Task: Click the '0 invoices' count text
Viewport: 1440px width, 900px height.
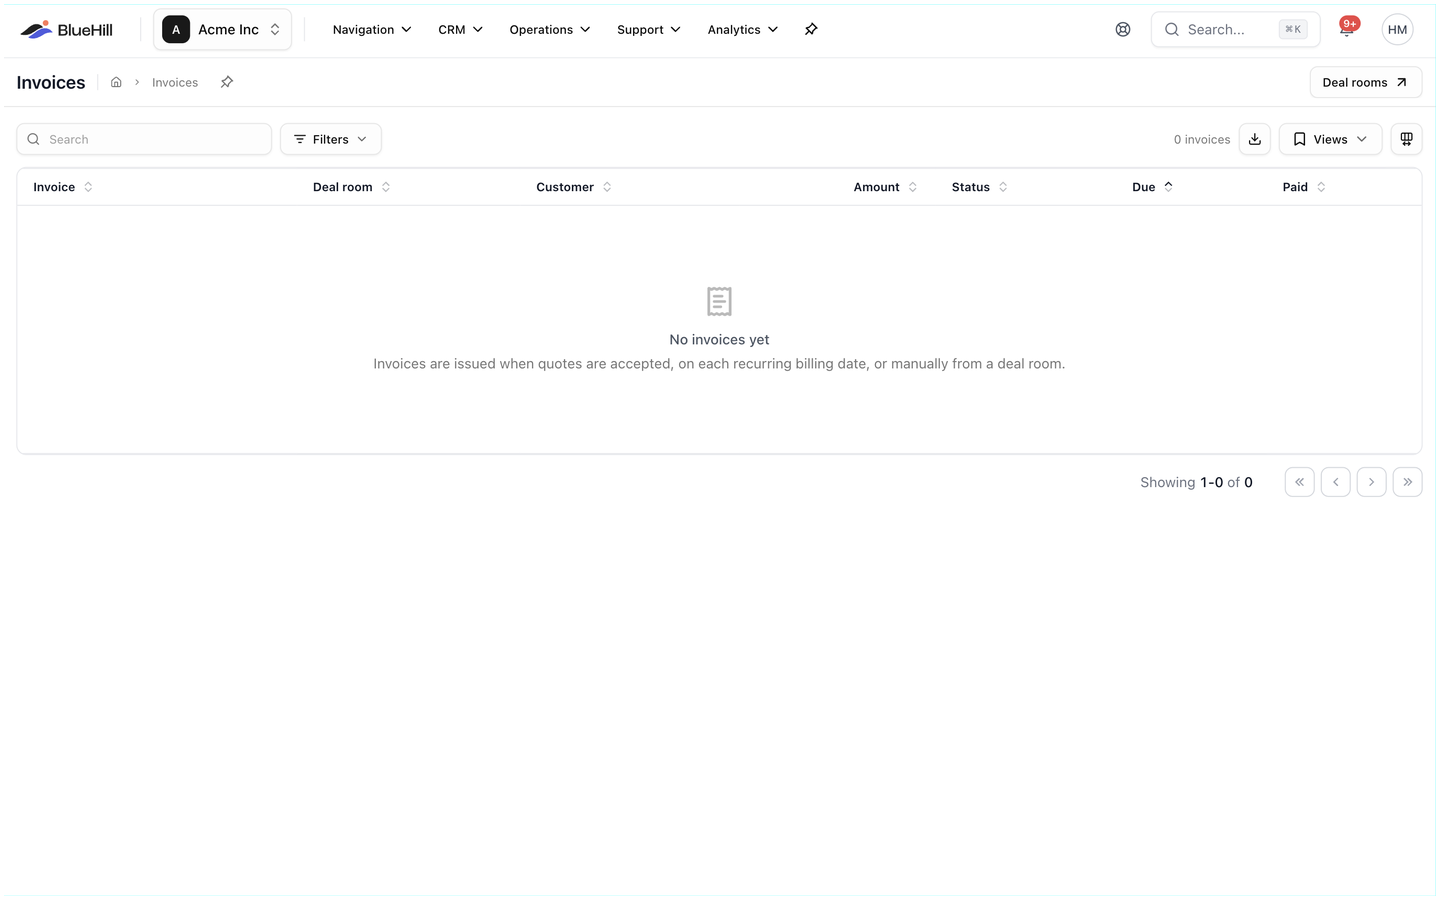Action: click(x=1202, y=140)
